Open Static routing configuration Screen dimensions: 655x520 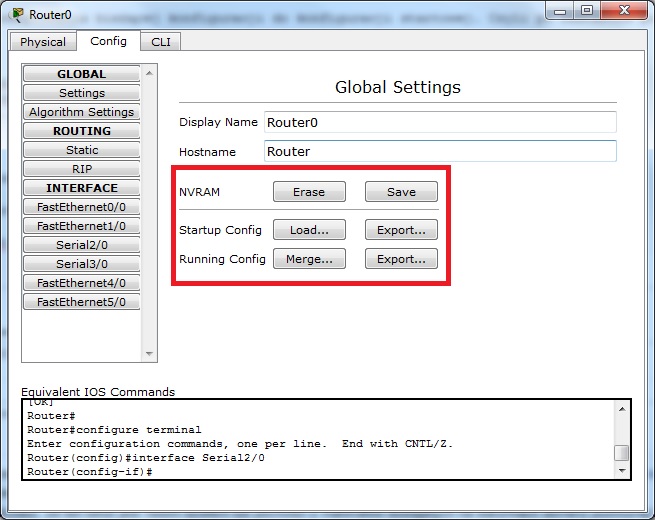81,150
